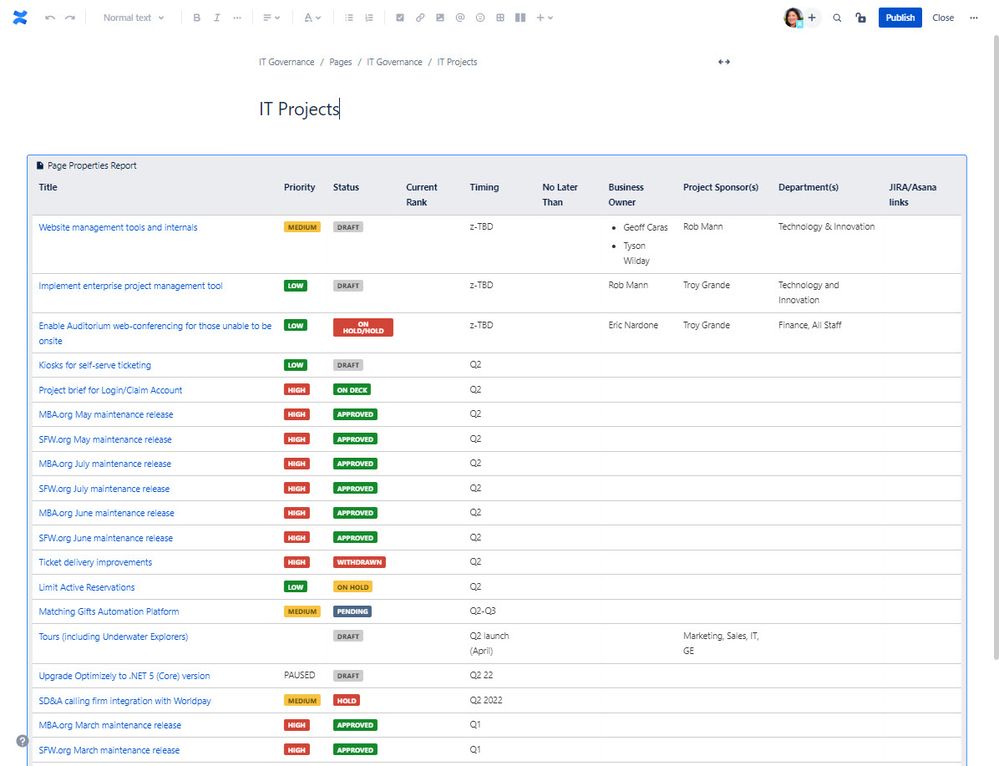Viewport: 999px width, 766px height.
Task: Click the Department(s) column header
Action: click(x=809, y=187)
